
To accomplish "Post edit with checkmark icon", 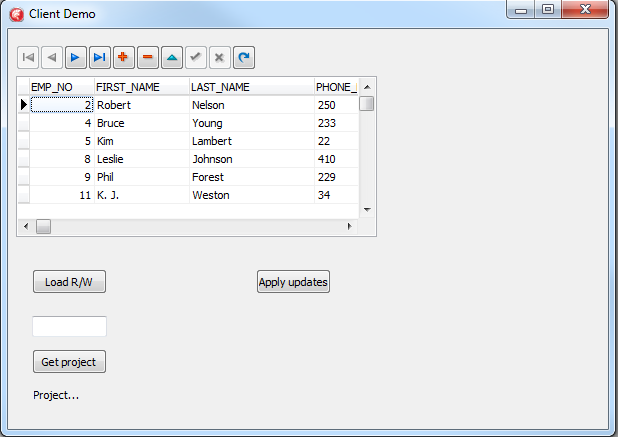I will pyautogui.click(x=196, y=58).
